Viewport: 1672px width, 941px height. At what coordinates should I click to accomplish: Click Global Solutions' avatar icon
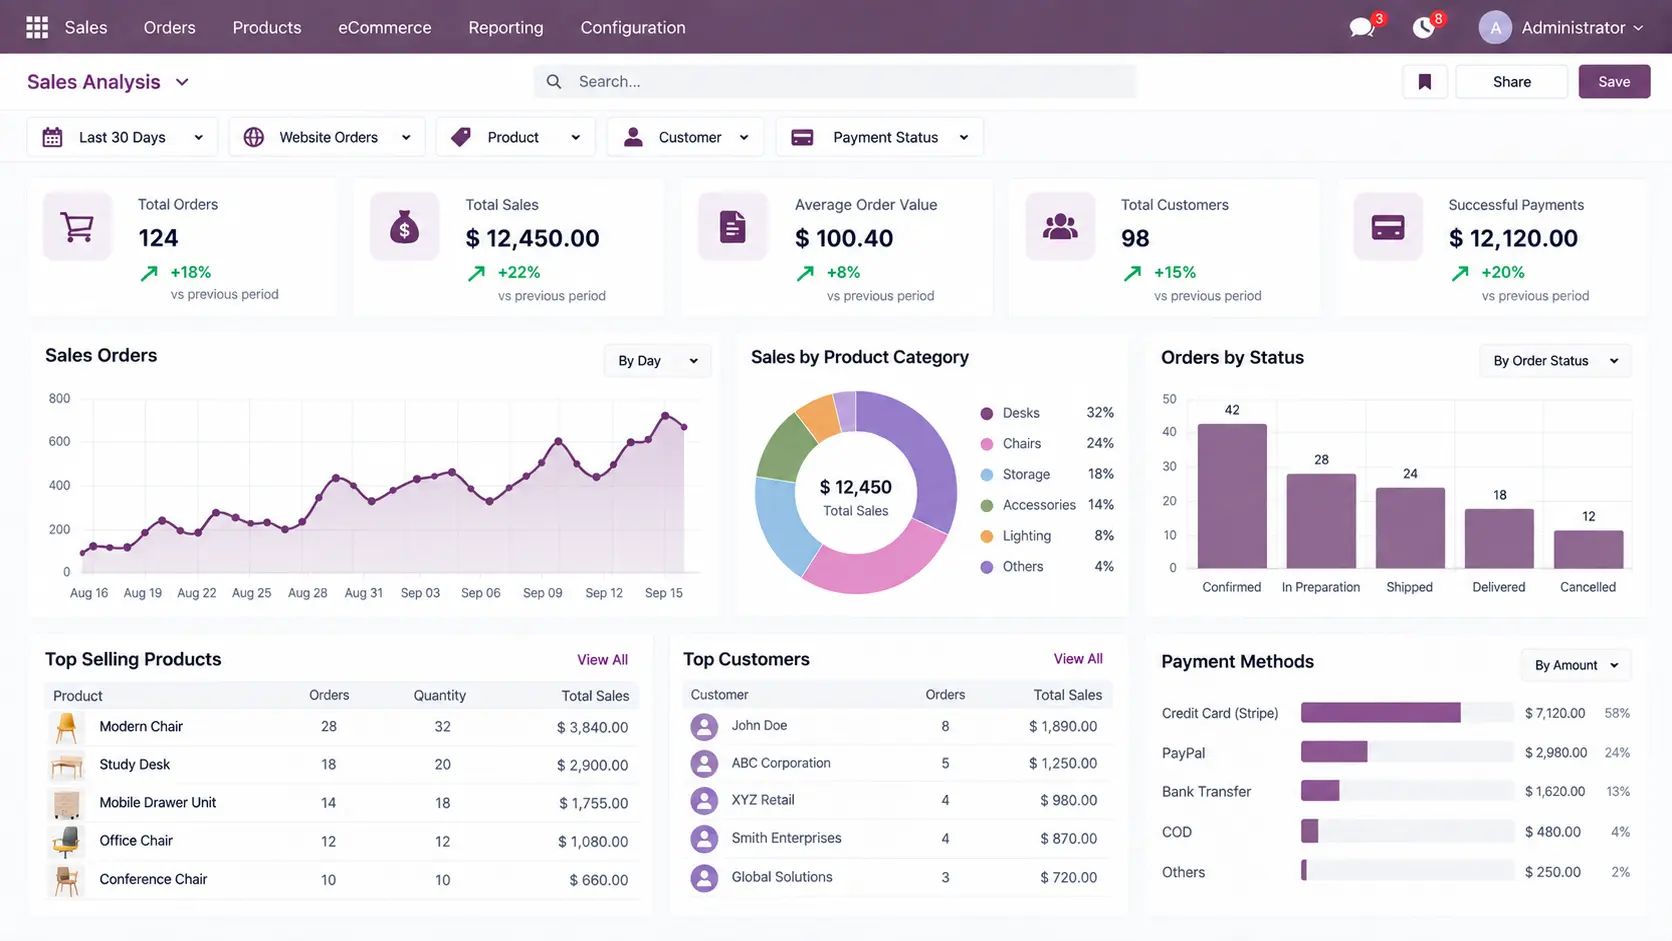pyautogui.click(x=704, y=878)
